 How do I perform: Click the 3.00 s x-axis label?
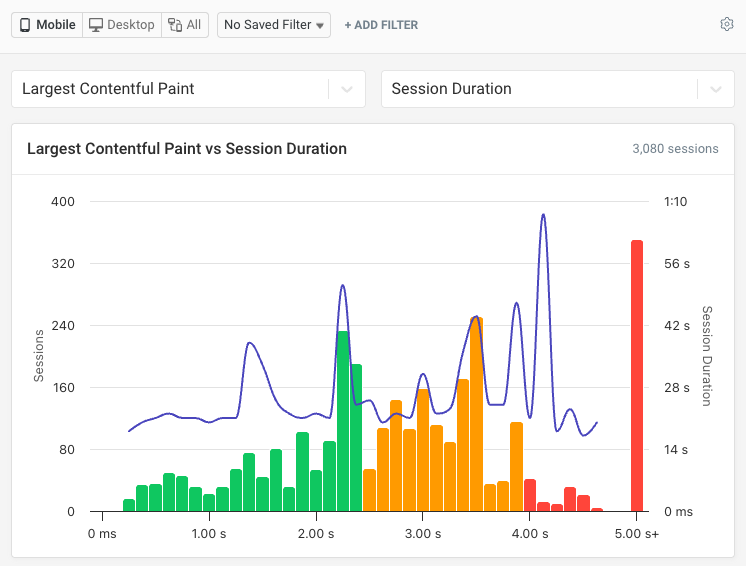point(423,534)
